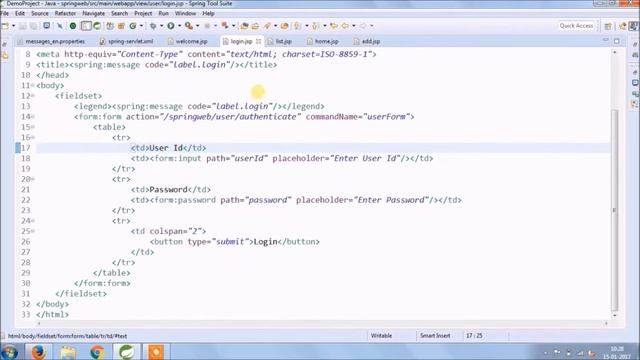Click the green G toolbar icon
The width and height of the screenshot is (640, 360).
(133, 26)
